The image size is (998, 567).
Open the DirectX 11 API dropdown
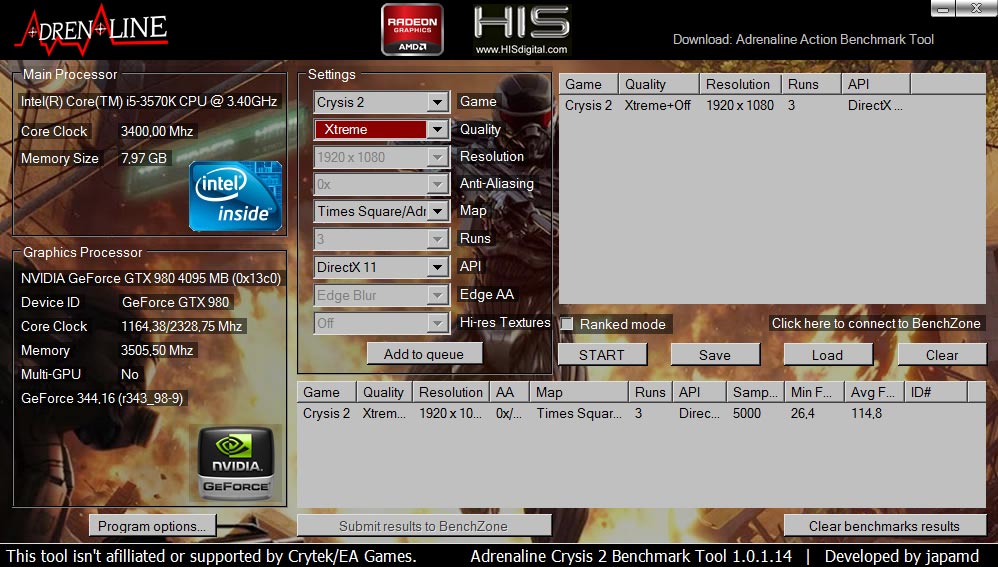[x=437, y=267]
